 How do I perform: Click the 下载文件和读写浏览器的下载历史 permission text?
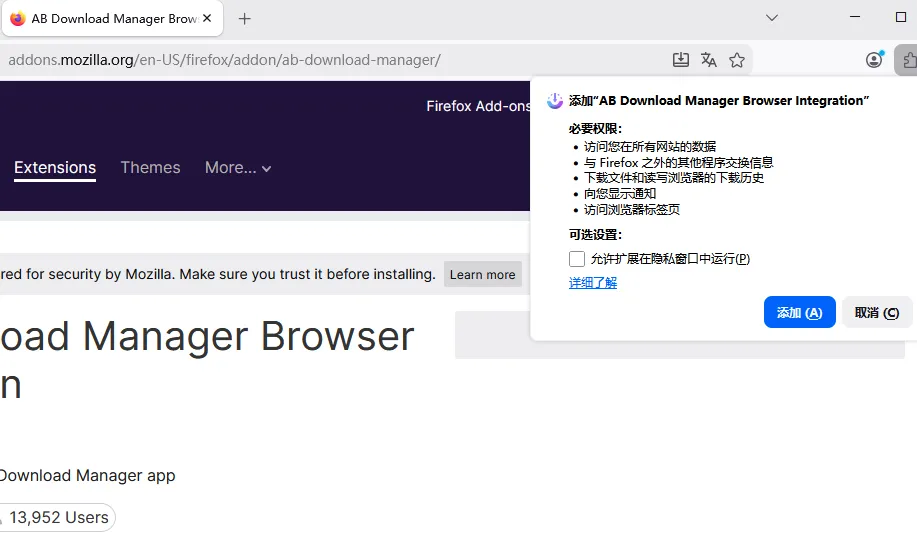[x=674, y=178]
